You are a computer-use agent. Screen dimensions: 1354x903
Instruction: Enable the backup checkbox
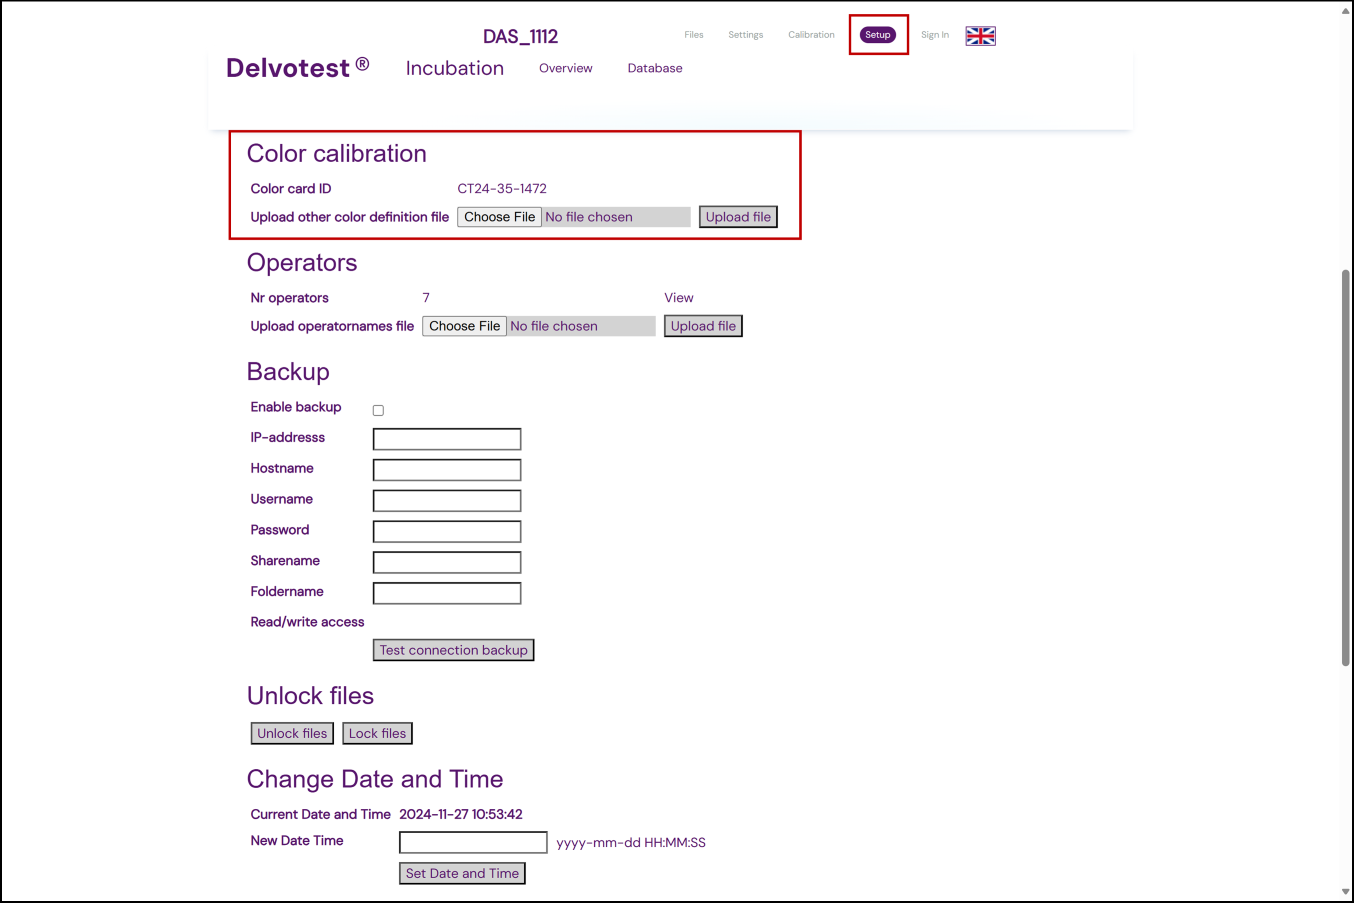pos(378,410)
